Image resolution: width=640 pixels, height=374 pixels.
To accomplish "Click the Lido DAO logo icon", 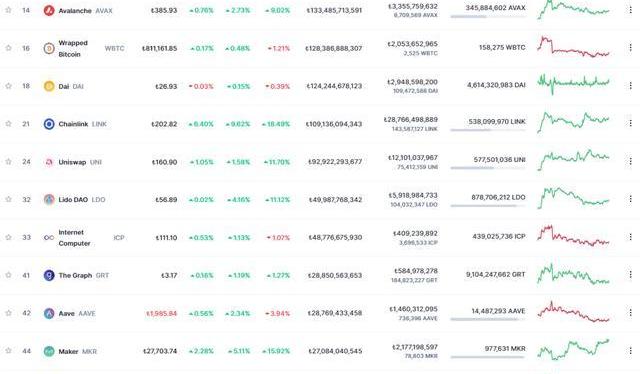I will 49,200.
